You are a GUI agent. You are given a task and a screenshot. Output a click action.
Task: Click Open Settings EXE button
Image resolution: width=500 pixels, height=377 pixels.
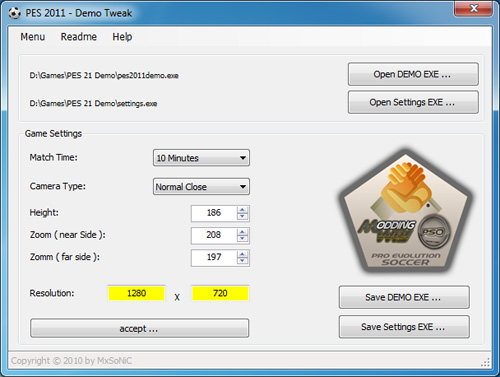coord(413,102)
